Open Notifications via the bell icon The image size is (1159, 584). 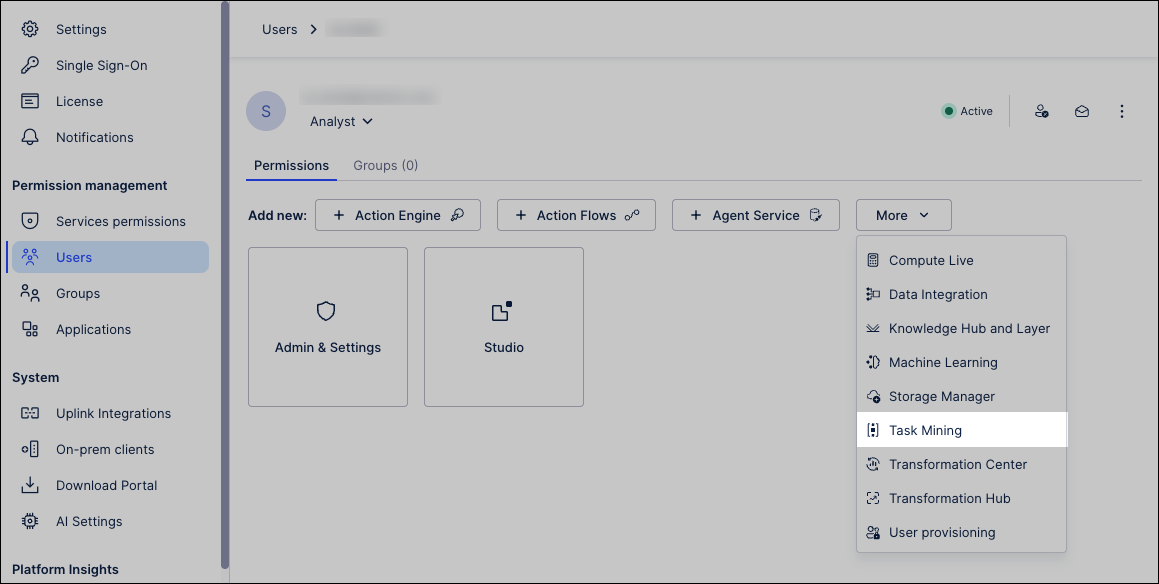30,137
